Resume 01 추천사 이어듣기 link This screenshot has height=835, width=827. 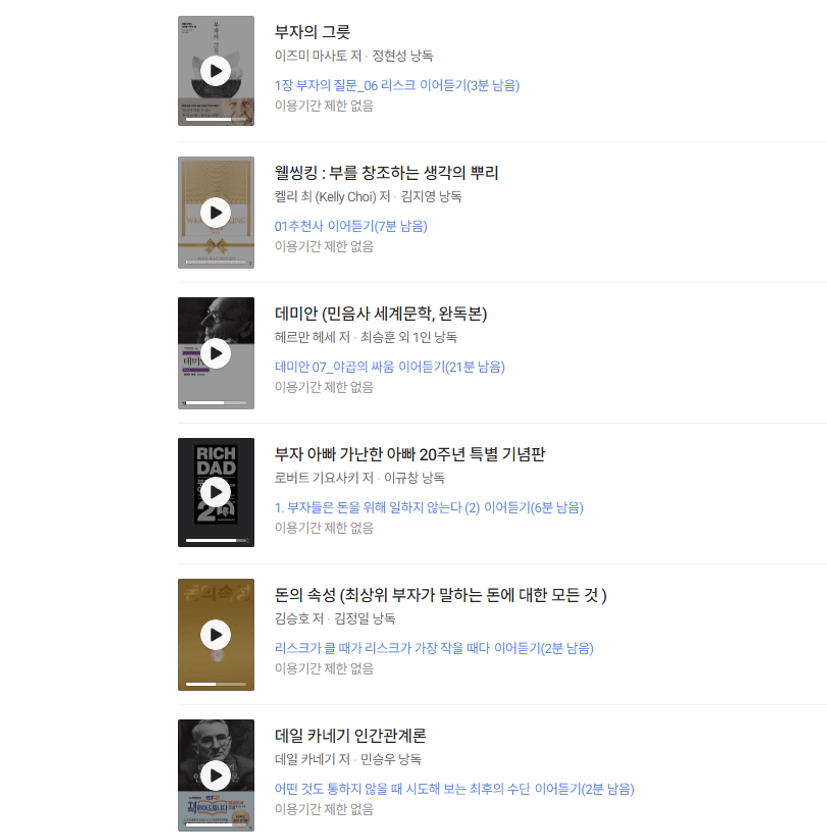click(x=351, y=226)
